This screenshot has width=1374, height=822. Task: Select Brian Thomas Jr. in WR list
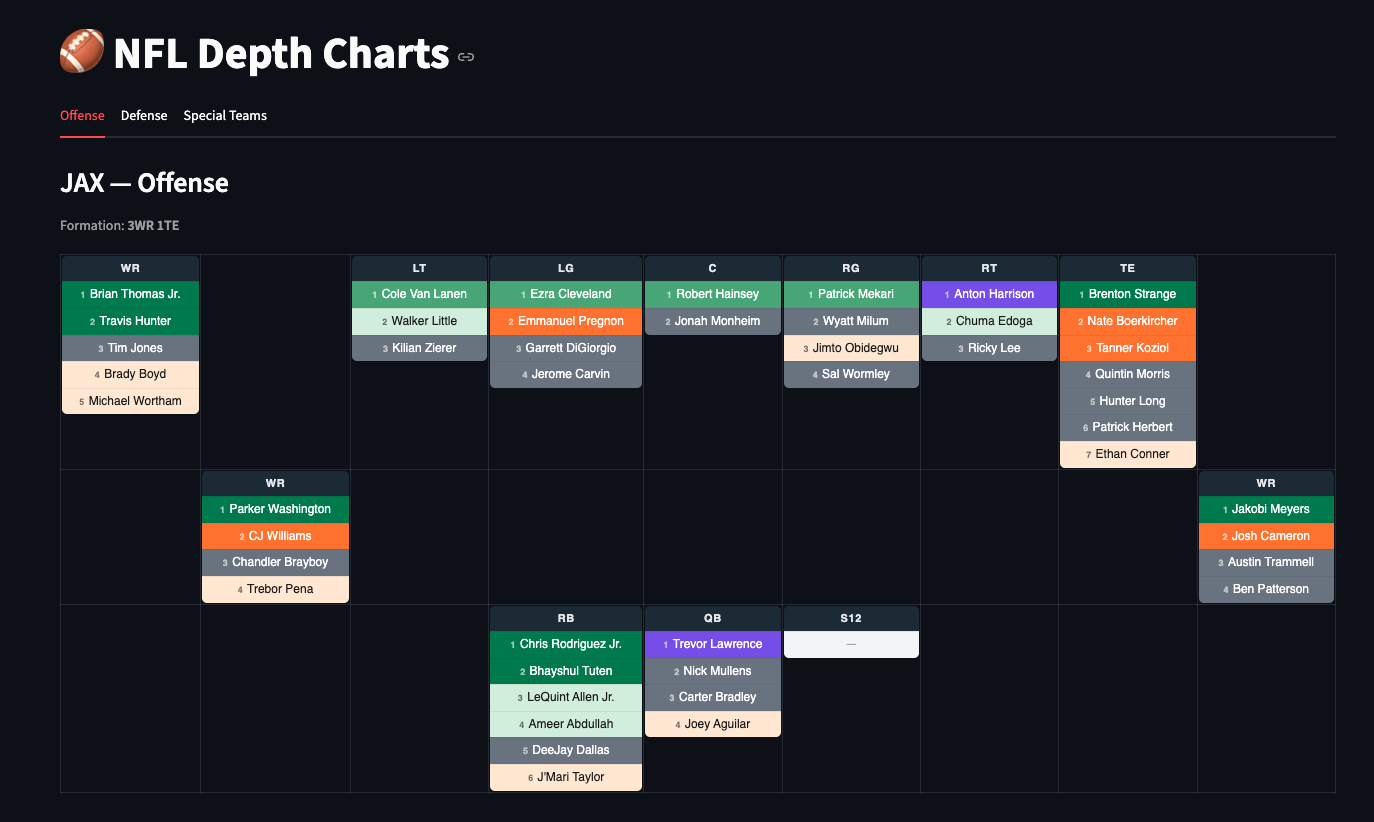pos(130,294)
